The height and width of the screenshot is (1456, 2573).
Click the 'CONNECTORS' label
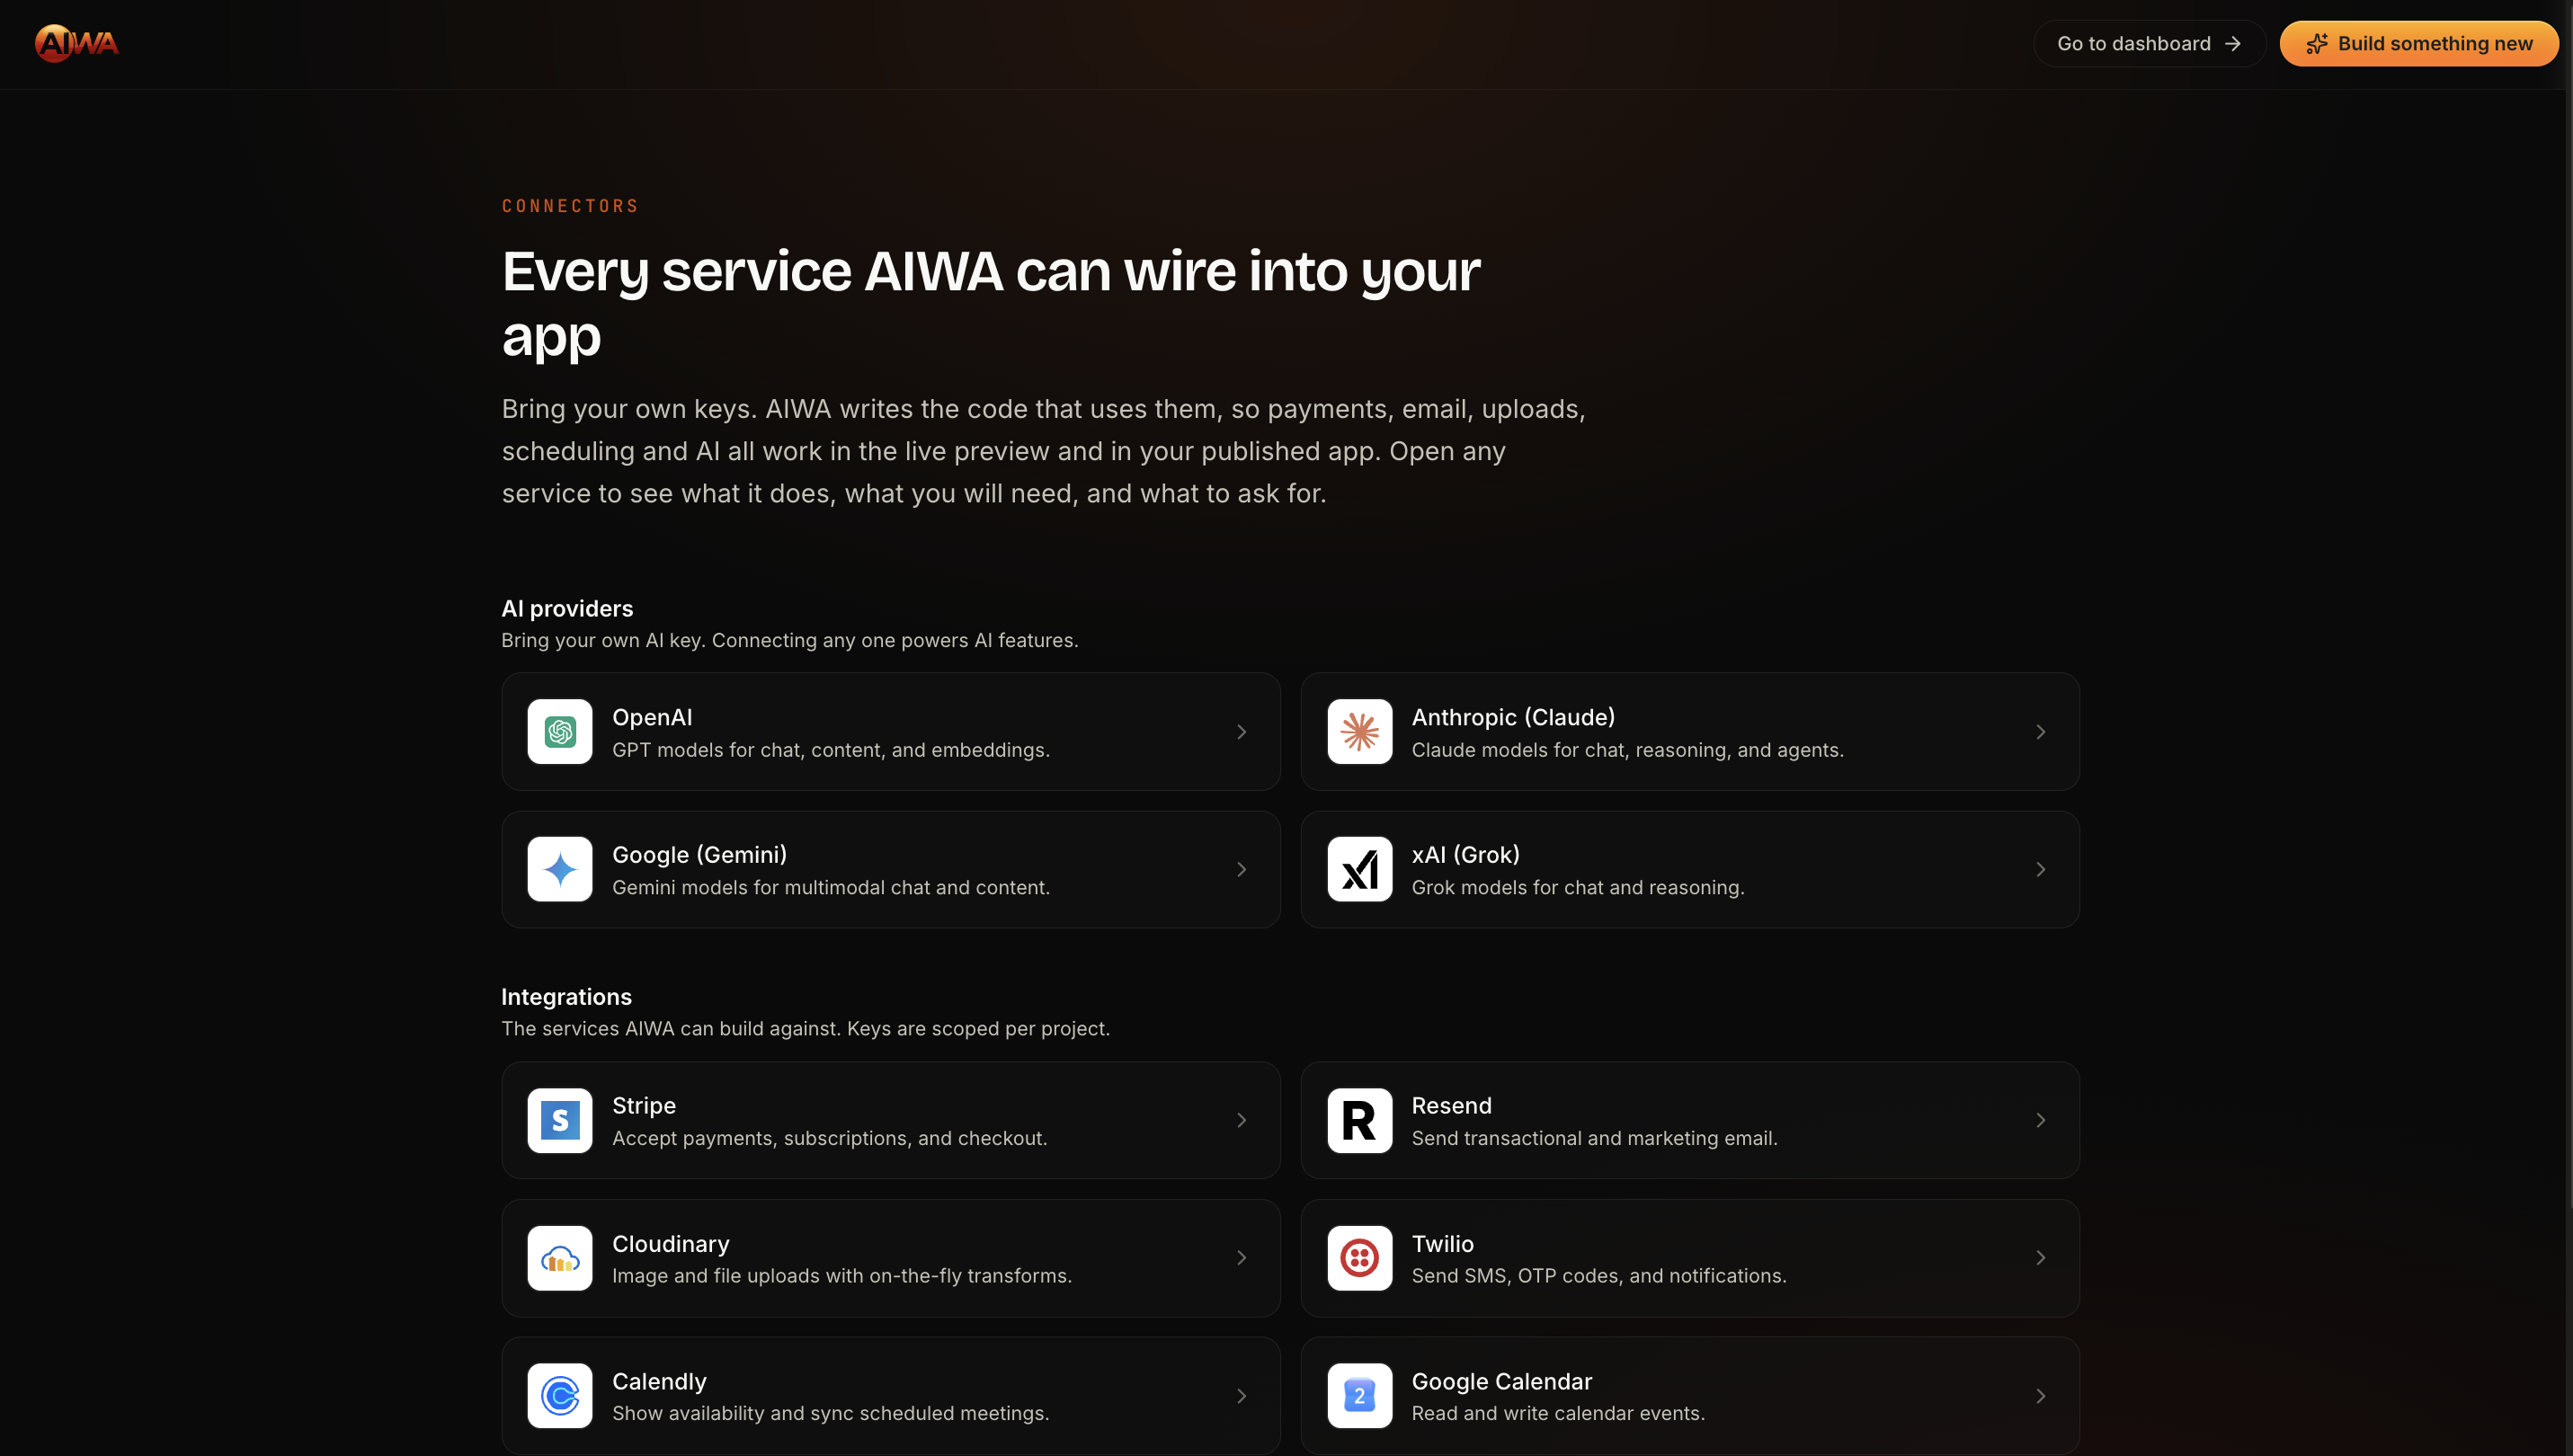tap(570, 206)
